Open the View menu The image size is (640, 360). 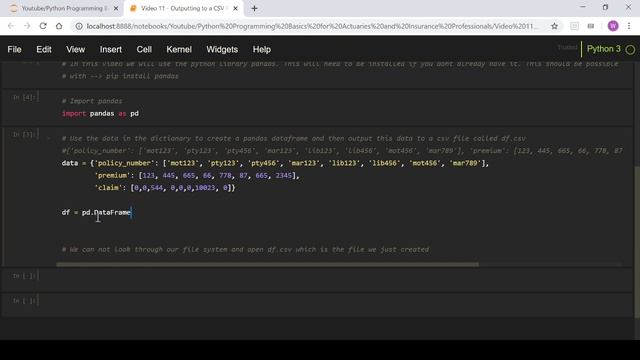pyautogui.click(x=76, y=49)
